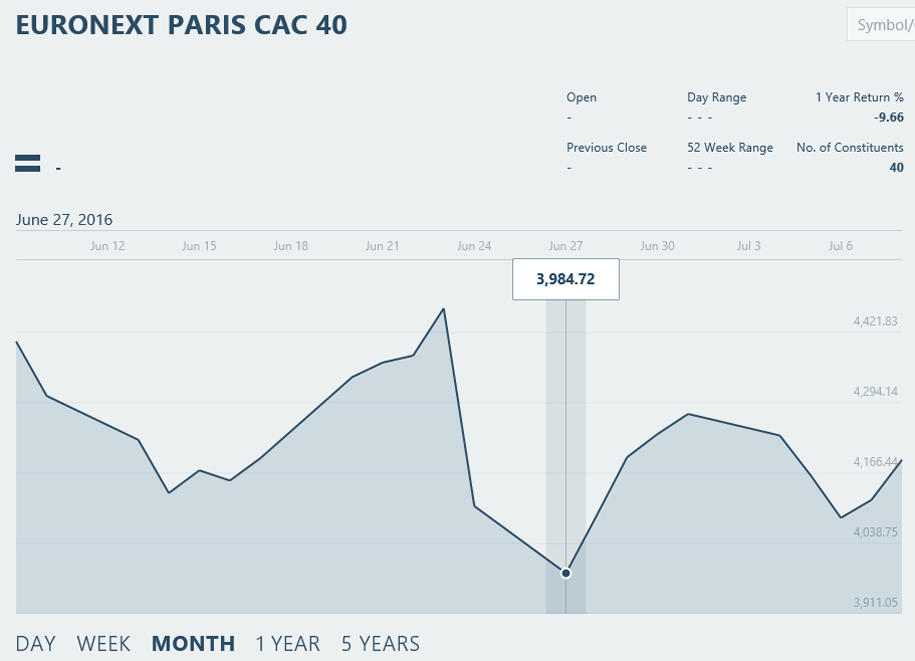Click the Previous Close label
The image size is (915, 661).
tap(606, 148)
